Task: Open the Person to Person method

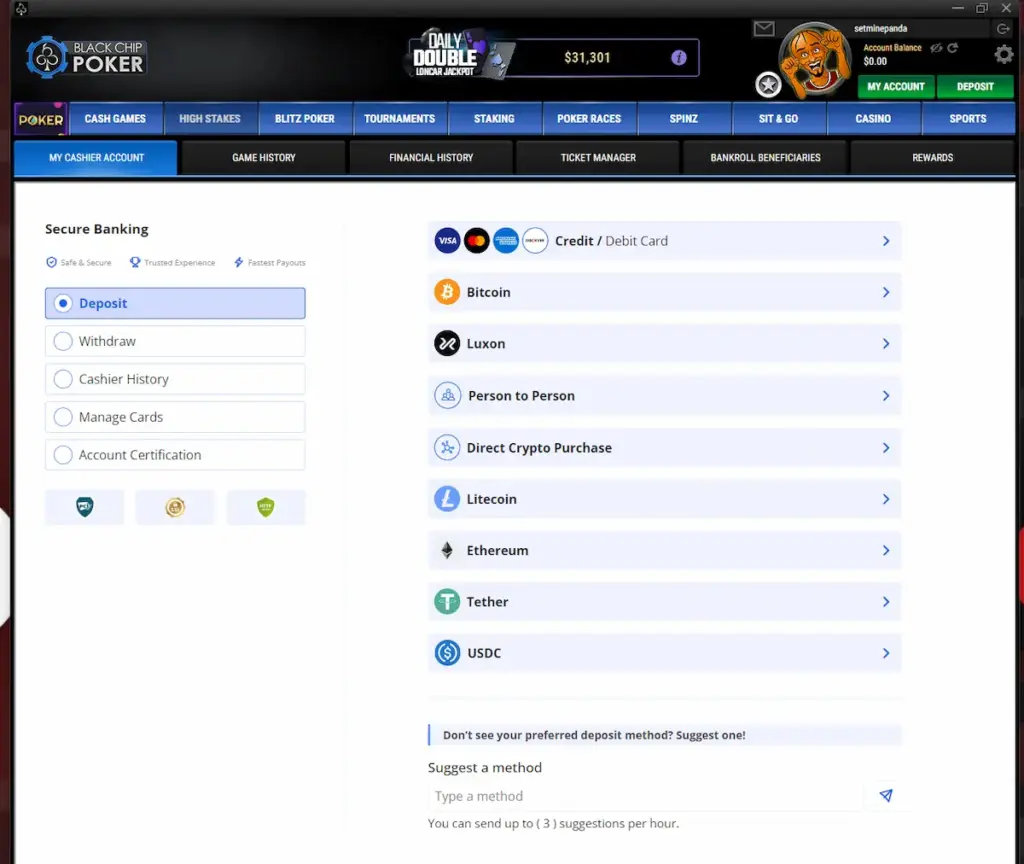Action: [664, 395]
